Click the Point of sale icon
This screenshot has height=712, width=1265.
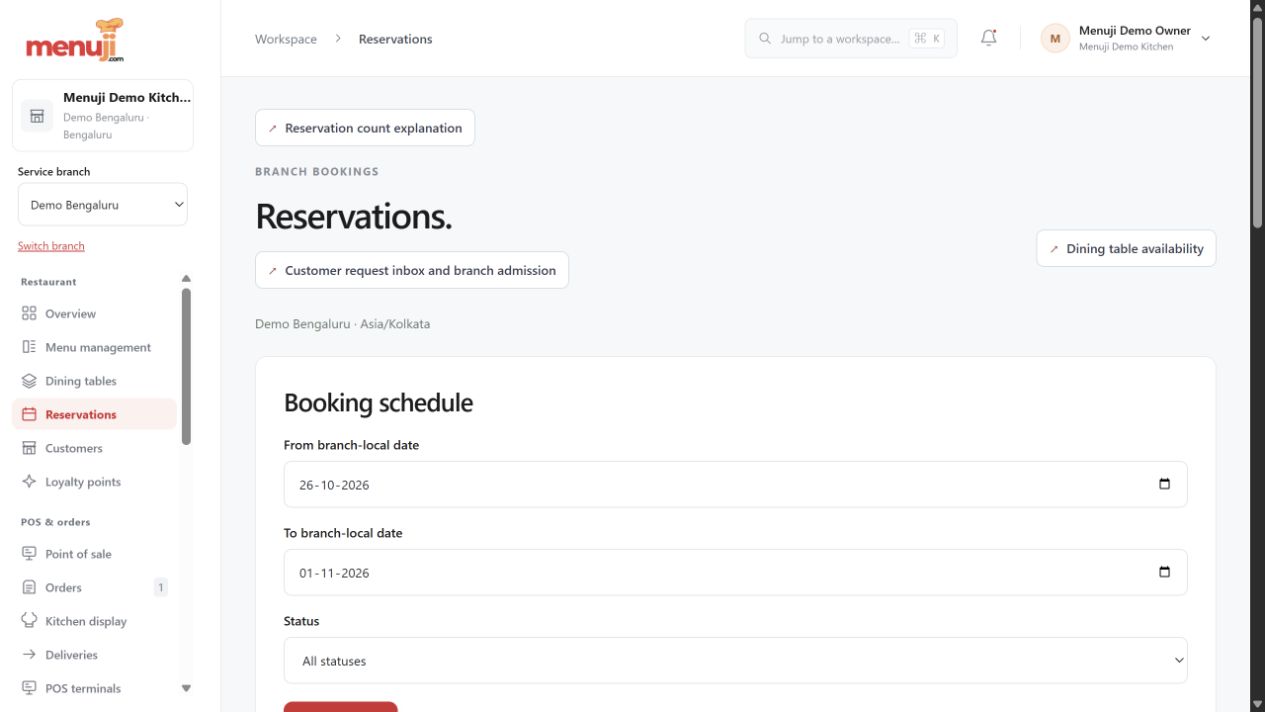29,554
